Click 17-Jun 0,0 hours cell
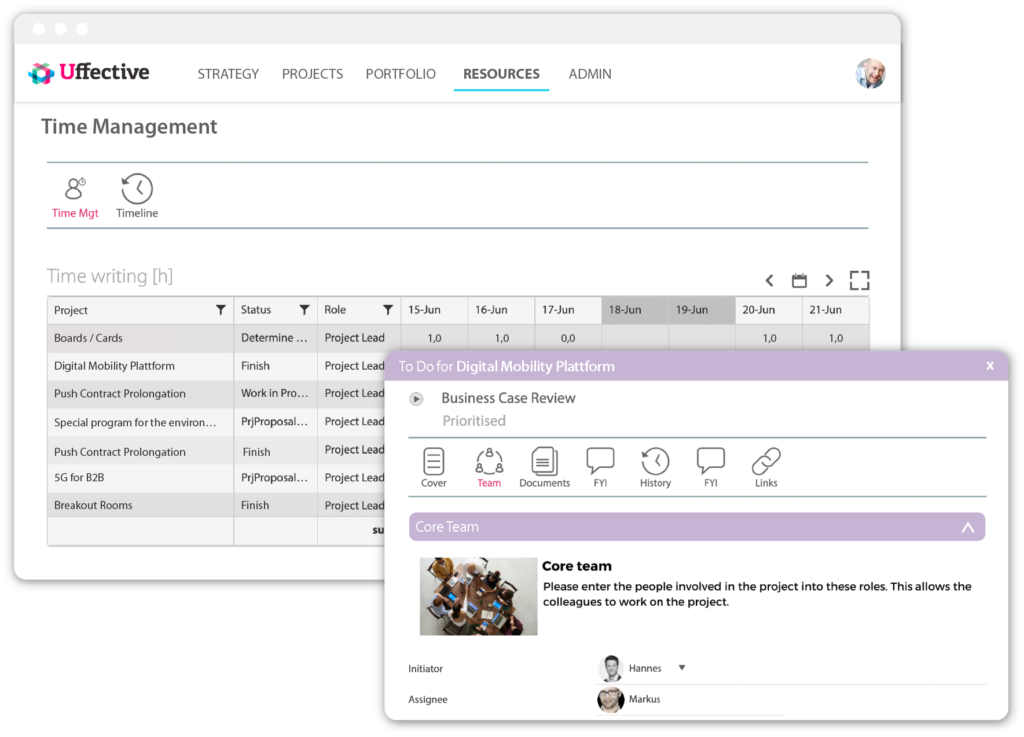Image resolution: width=1024 pixels, height=737 pixels. [568, 338]
